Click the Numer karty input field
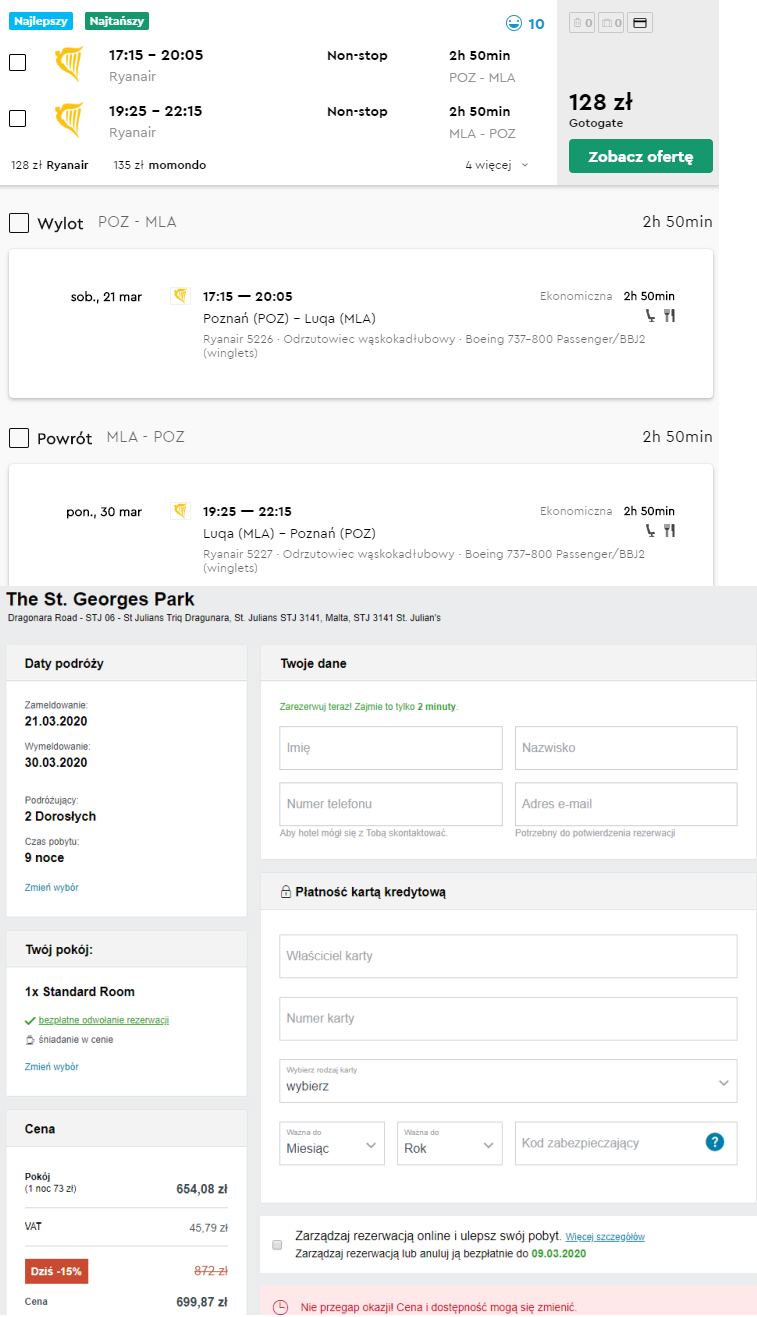Image resolution: width=757 pixels, height=1317 pixels. click(x=508, y=1019)
